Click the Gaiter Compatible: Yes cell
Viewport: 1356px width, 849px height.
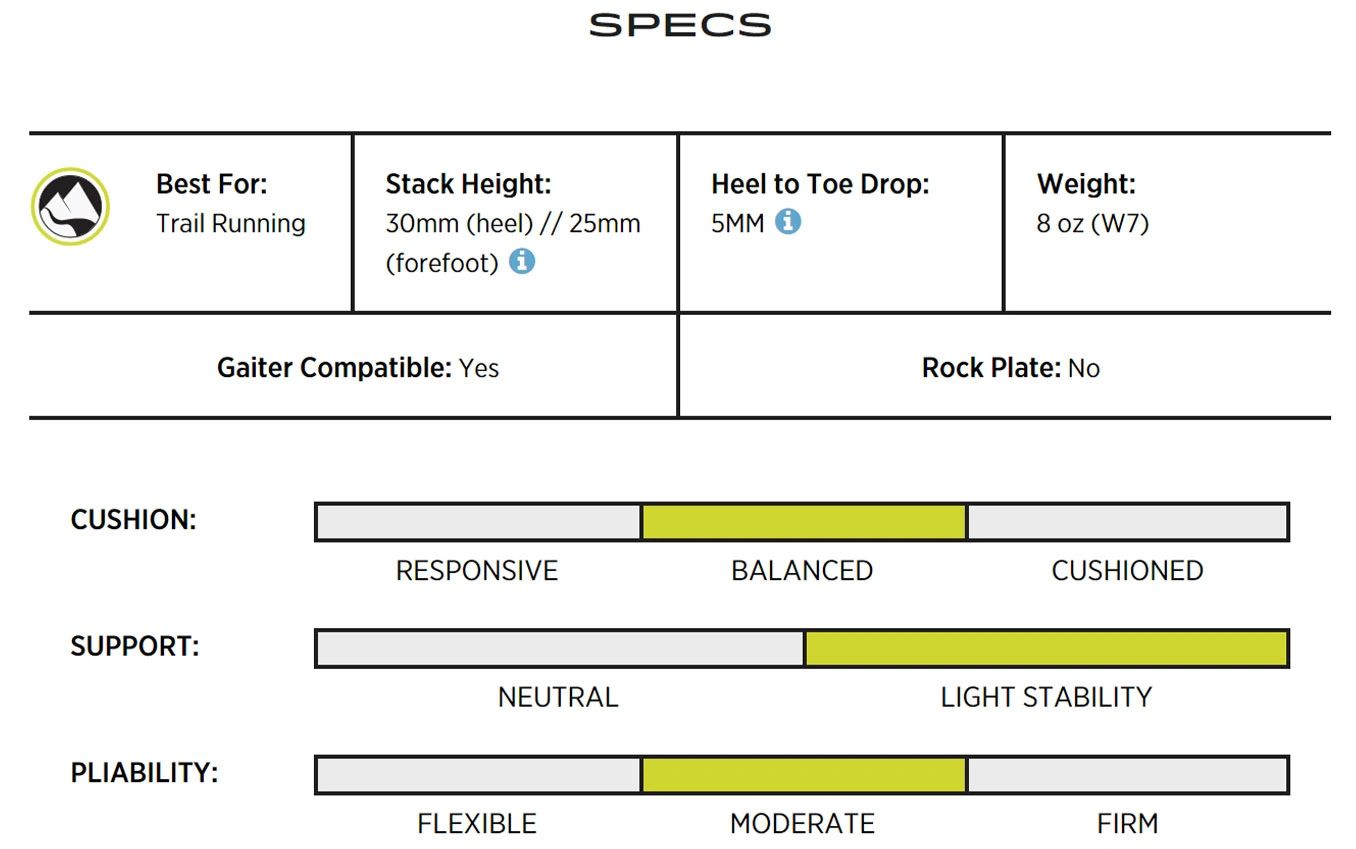pos(354,366)
